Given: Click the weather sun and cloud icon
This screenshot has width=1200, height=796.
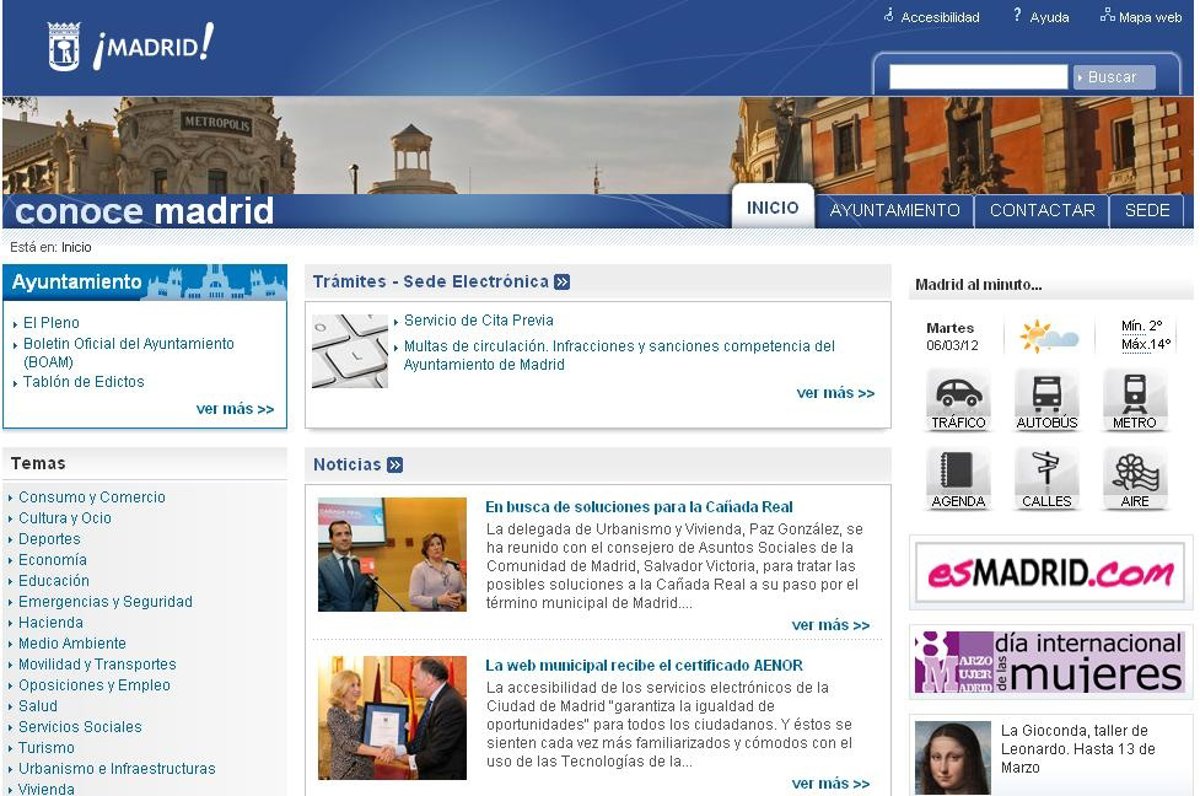Looking at the screenshot, I should click(1047, 336).
